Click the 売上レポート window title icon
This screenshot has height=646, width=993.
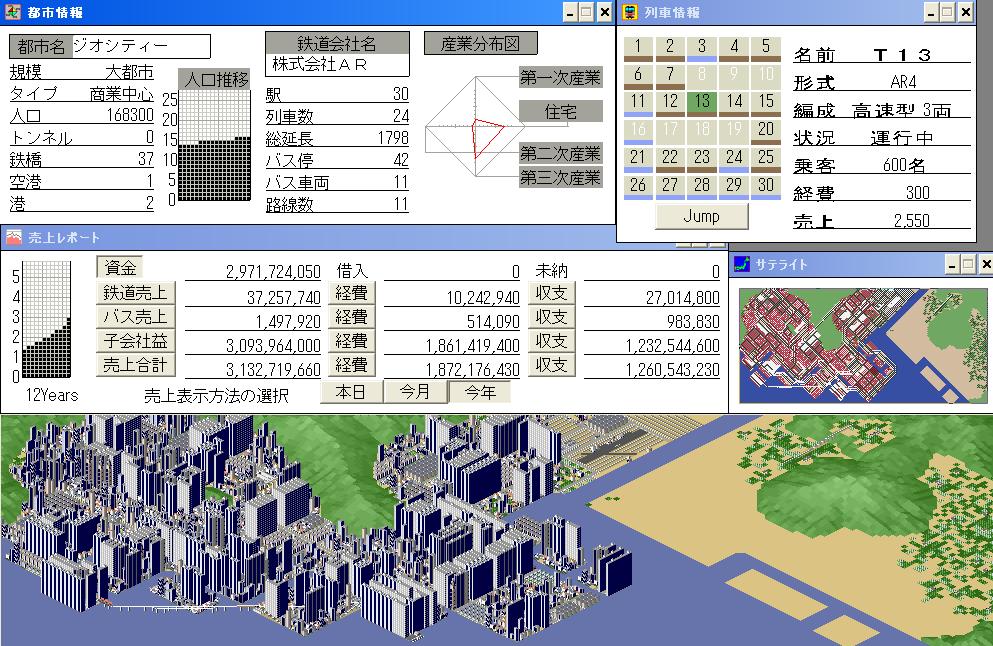(14, 238)
